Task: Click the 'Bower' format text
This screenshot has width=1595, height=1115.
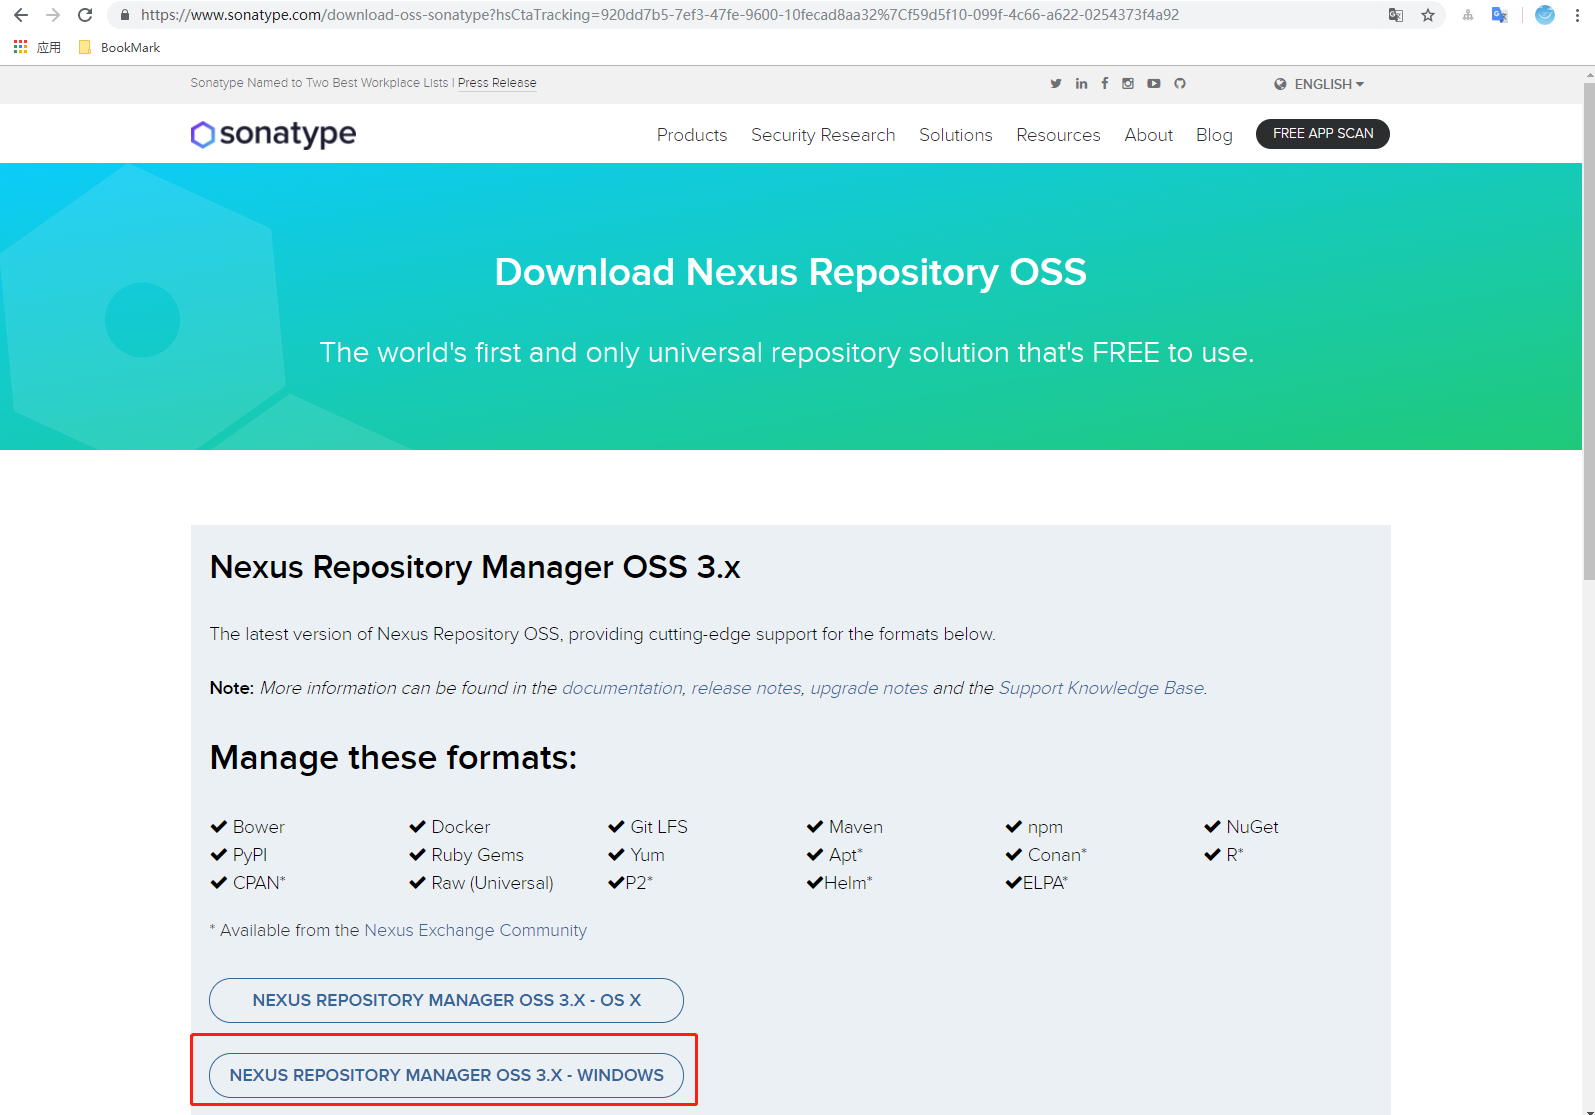Action: [259, 827]
